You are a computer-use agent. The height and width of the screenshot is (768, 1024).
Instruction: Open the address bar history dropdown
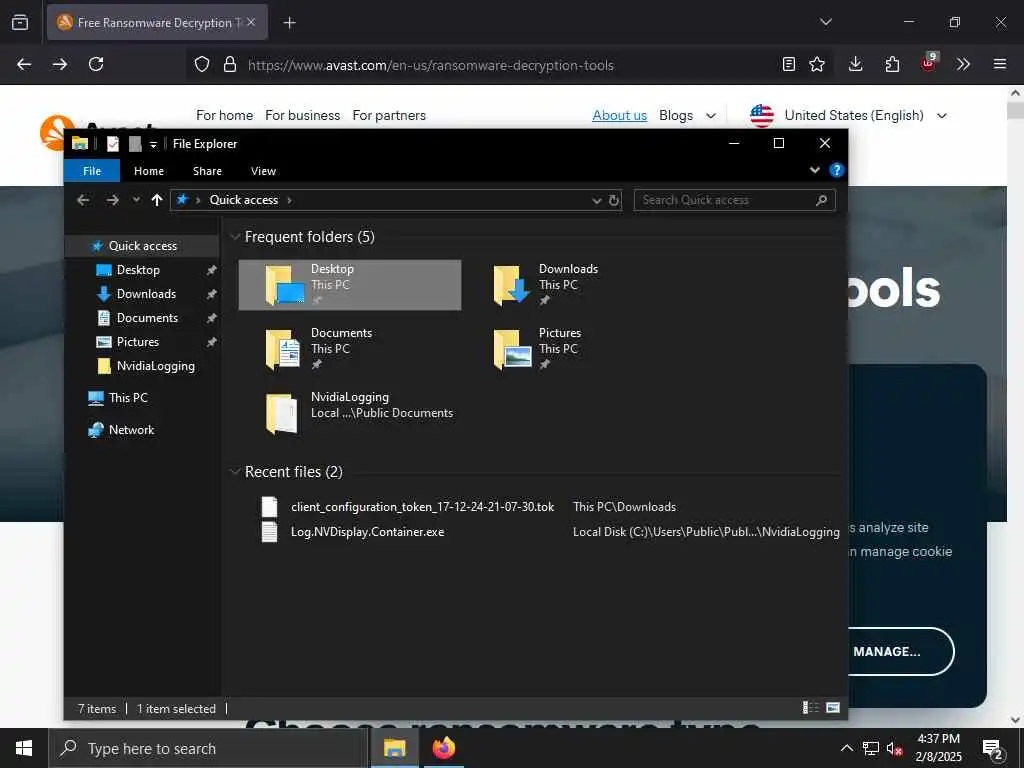point(596,200)
